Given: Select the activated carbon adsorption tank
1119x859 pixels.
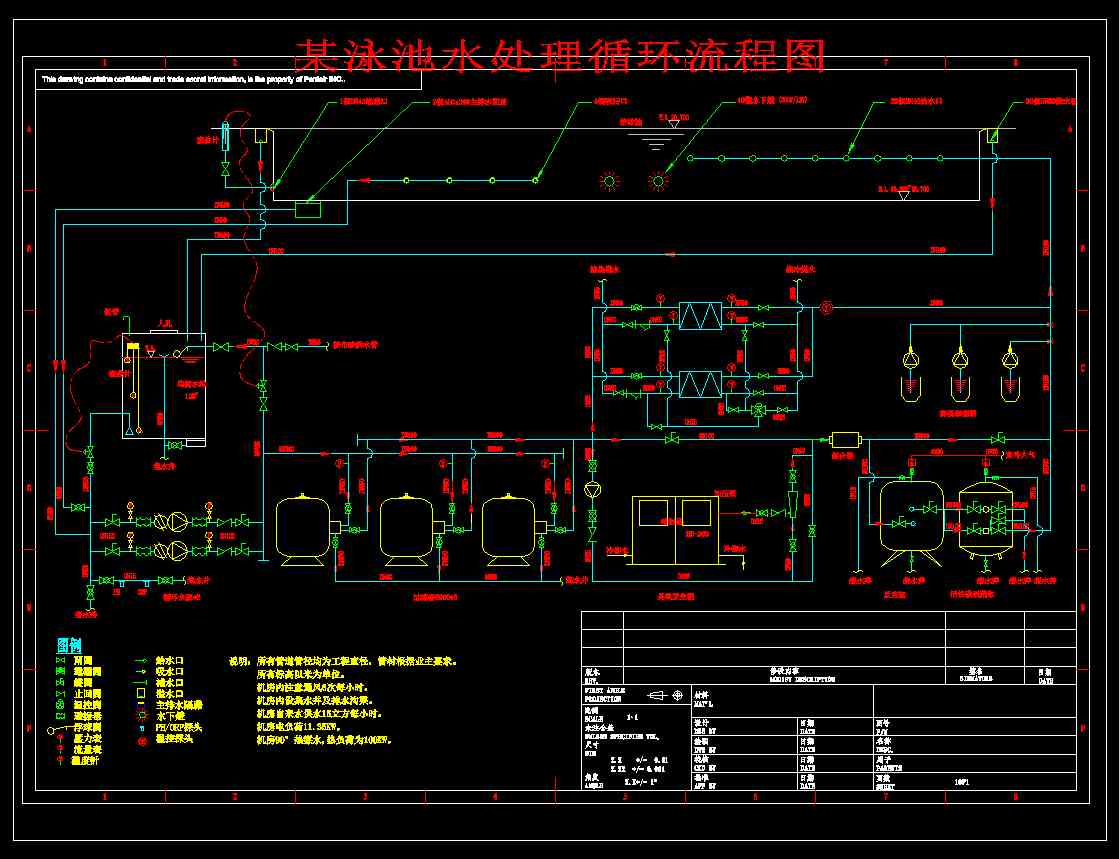Looking at the screenshot, I should pyautogui.click(x=986, y=522).
